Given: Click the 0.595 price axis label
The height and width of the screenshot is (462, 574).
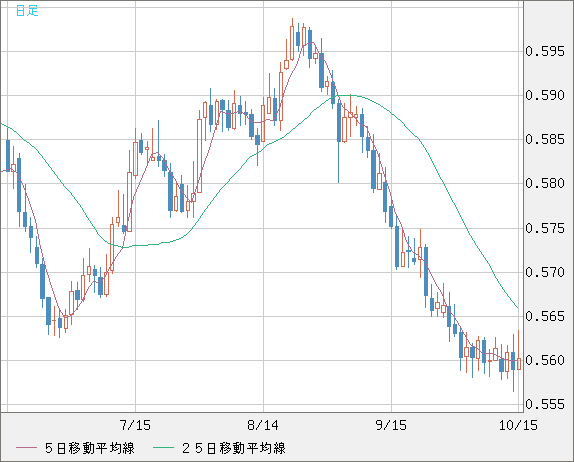Looking at the screenshot, I should tap(545, 51).
